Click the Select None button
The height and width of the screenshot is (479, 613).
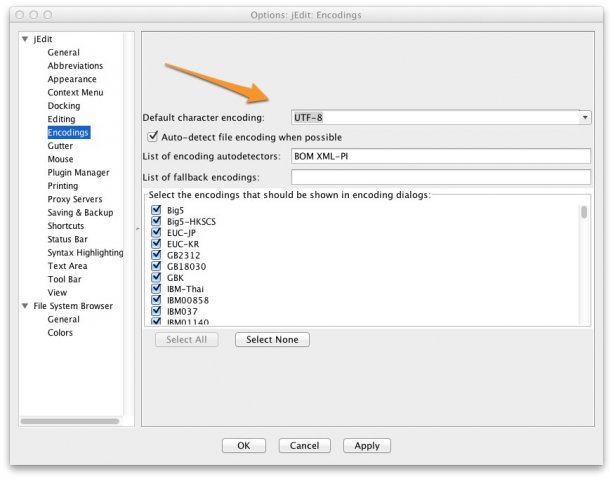click(x=272, y=339)
